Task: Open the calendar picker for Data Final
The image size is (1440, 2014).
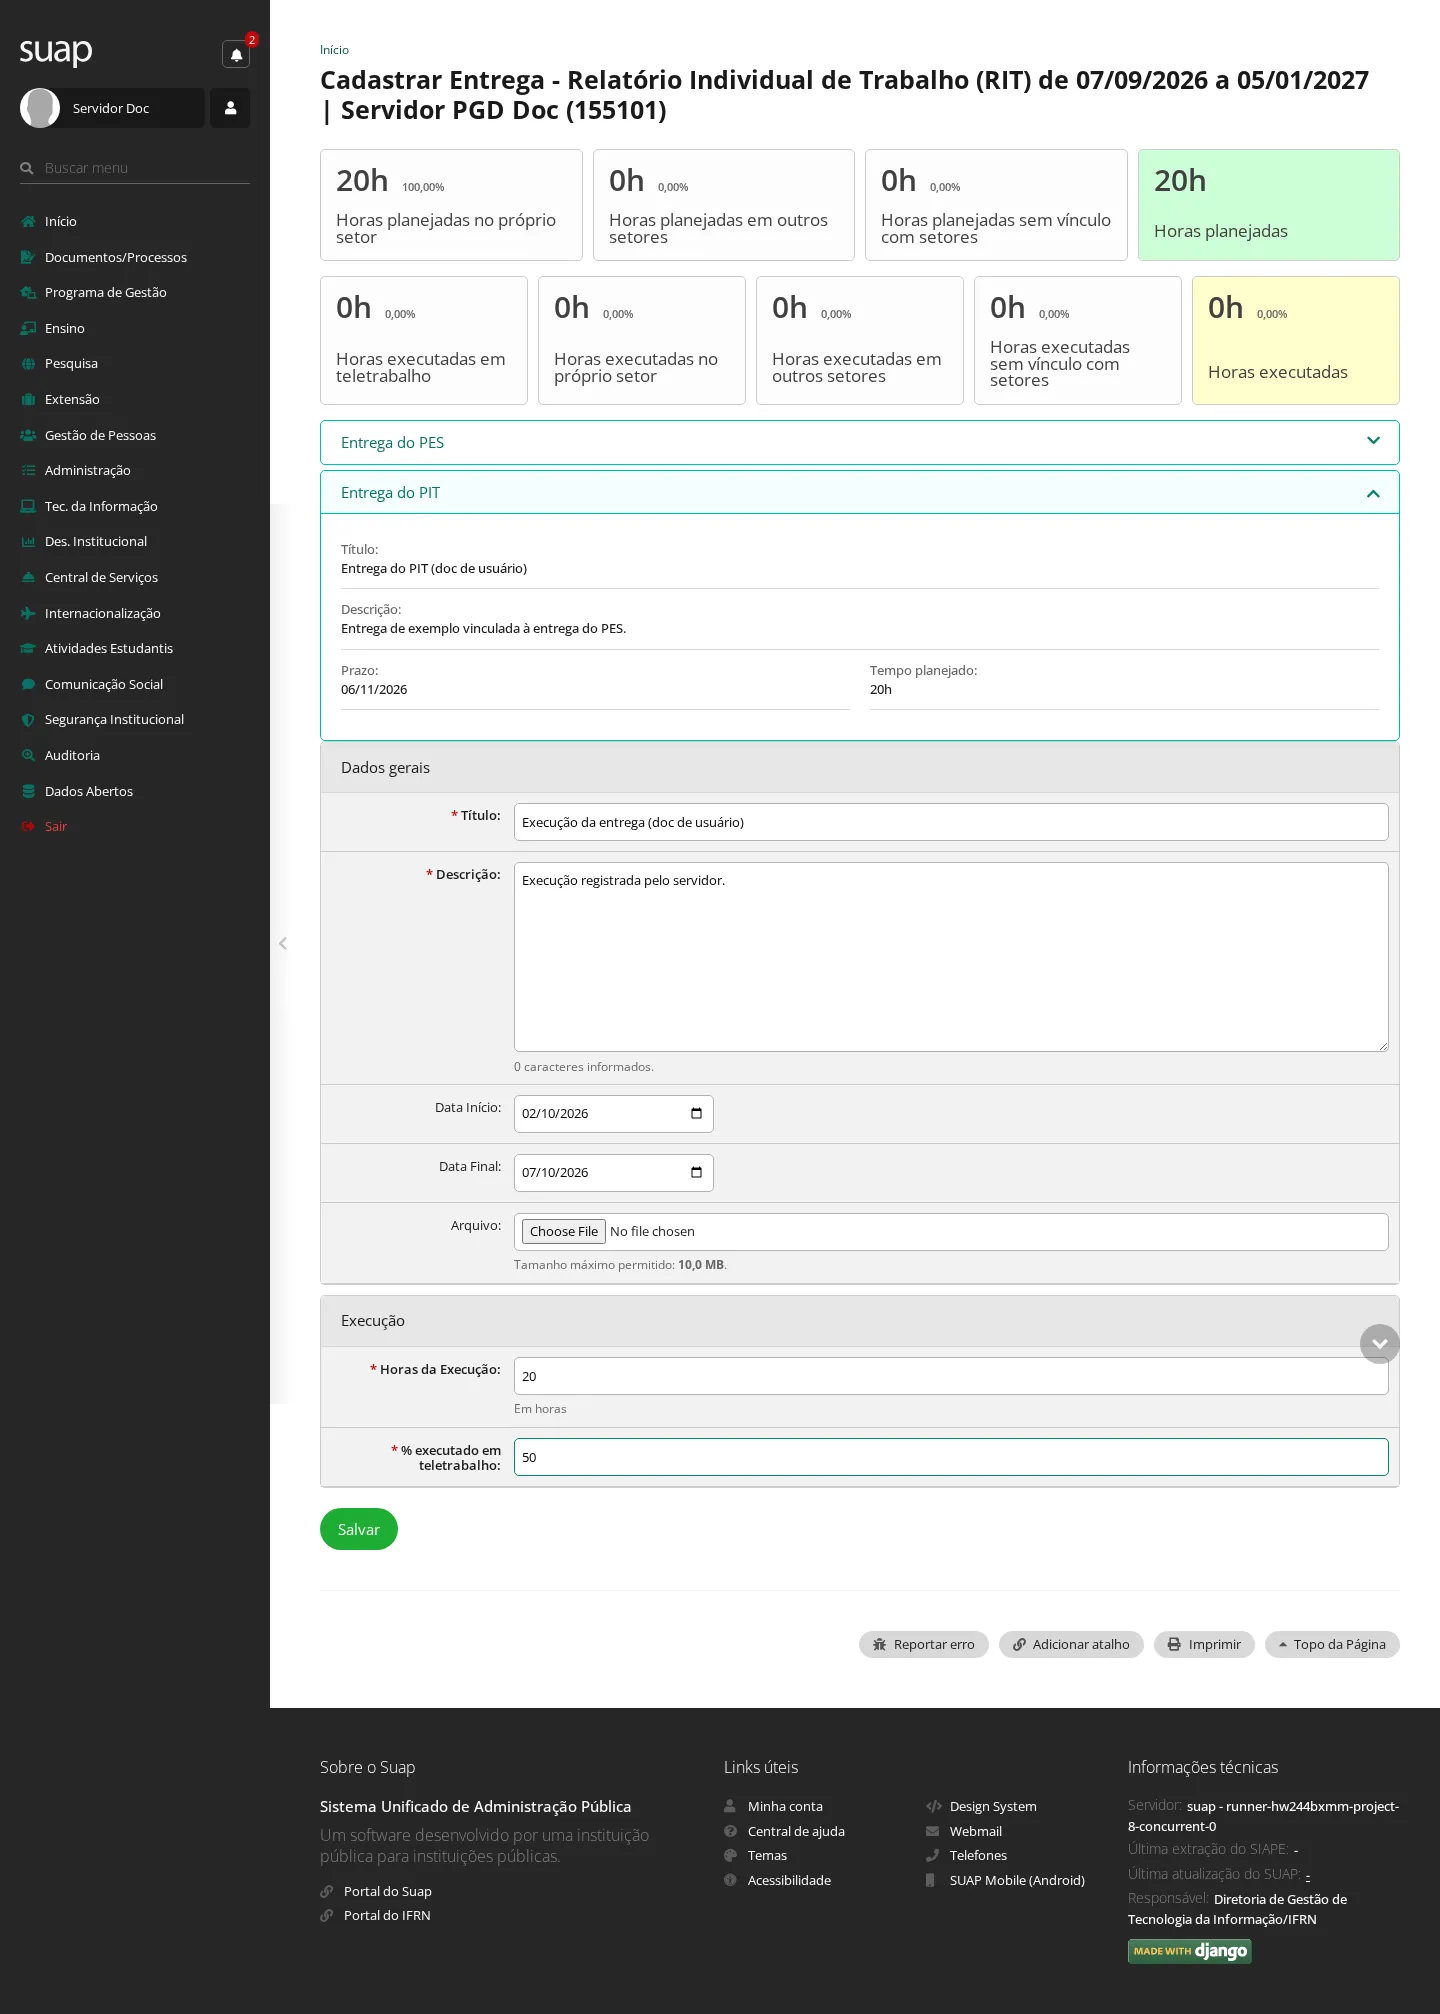Action: click(x=696, y=1172)
